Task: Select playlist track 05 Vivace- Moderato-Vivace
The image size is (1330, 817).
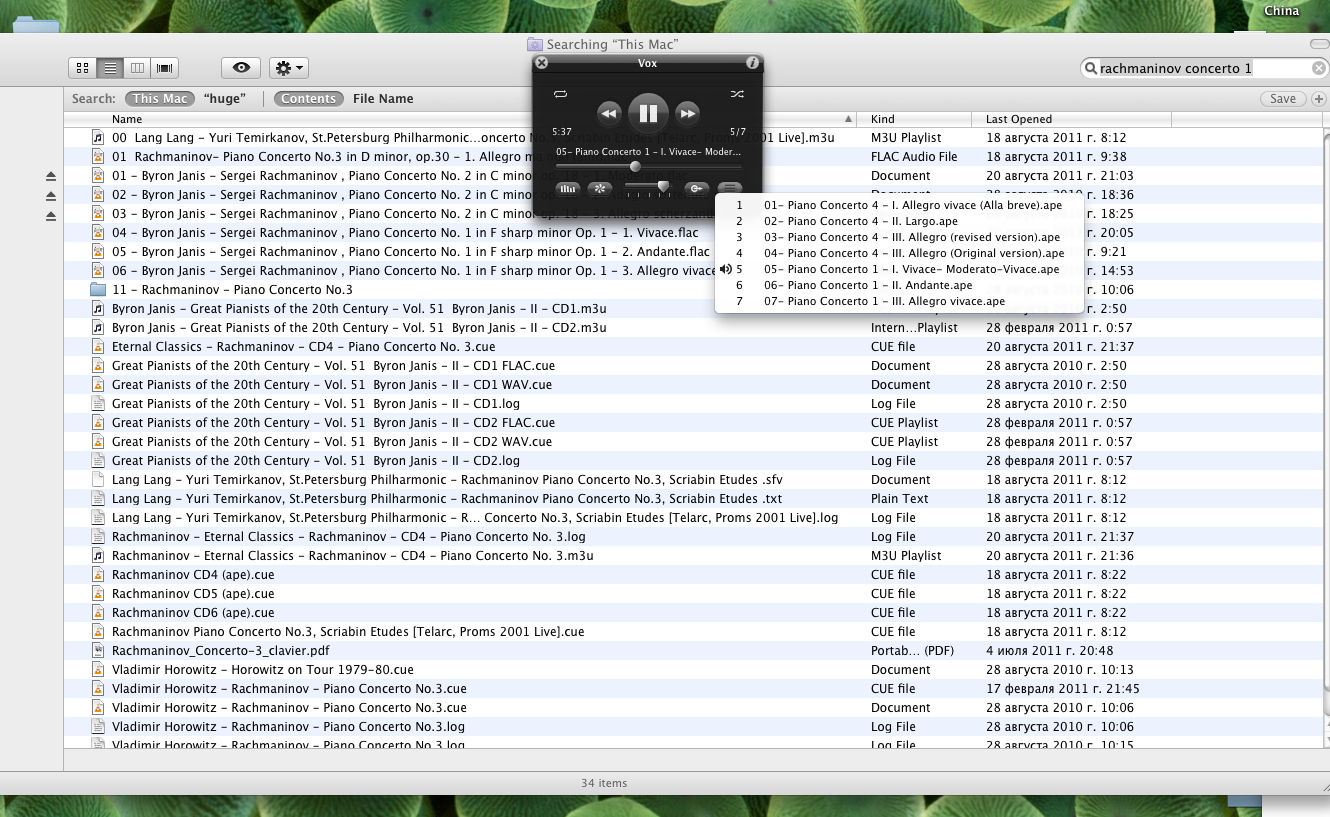Action: [899, 269]
